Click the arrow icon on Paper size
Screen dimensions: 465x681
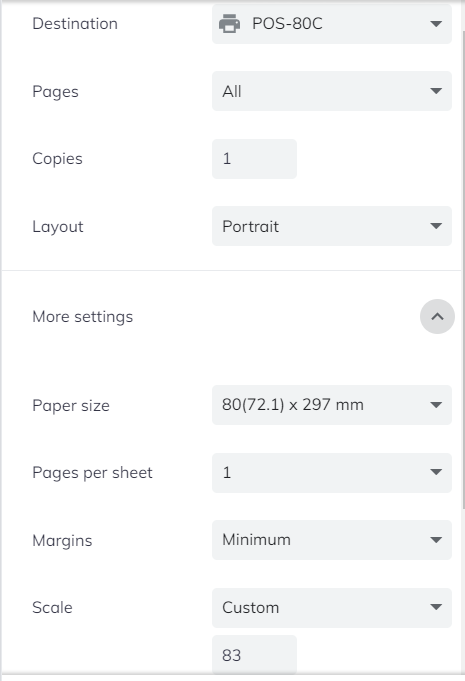[436, 405]
